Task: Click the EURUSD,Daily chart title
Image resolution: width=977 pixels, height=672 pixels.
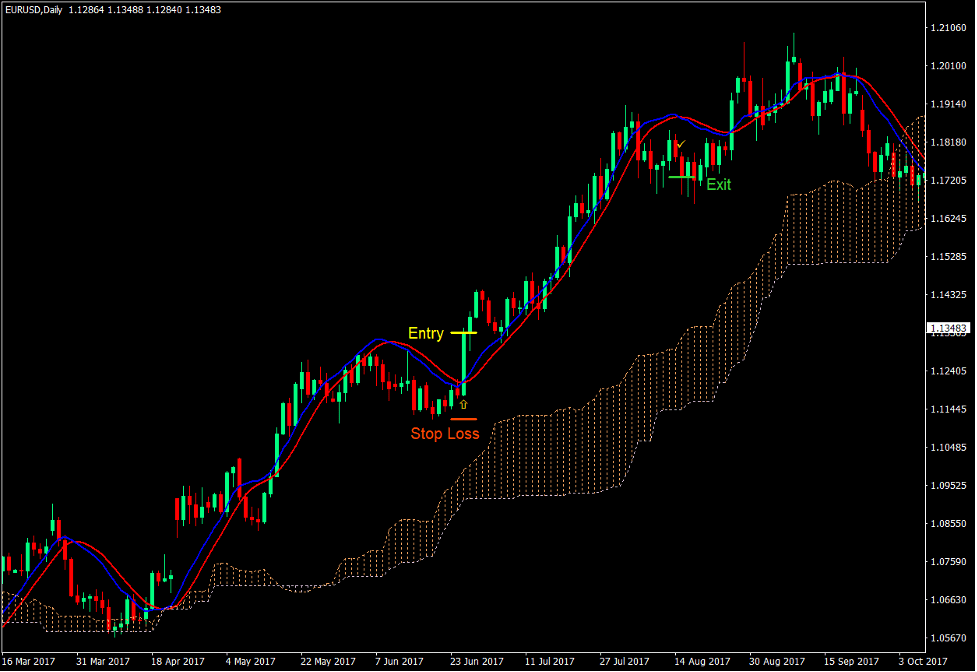Action: [34, 10]
